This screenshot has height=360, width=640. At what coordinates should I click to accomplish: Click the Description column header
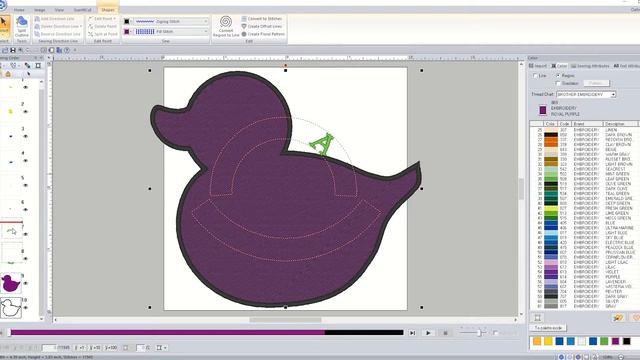(620, 124)
